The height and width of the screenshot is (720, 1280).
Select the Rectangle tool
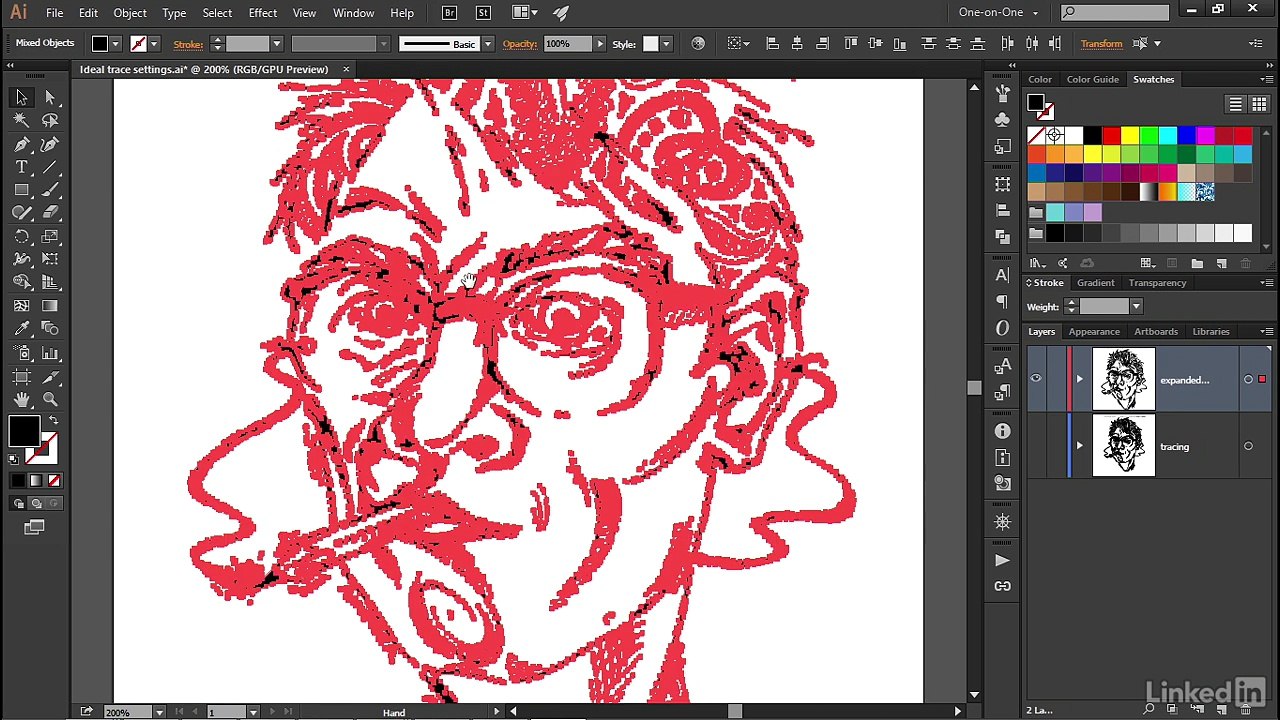(x=21, y=190)
